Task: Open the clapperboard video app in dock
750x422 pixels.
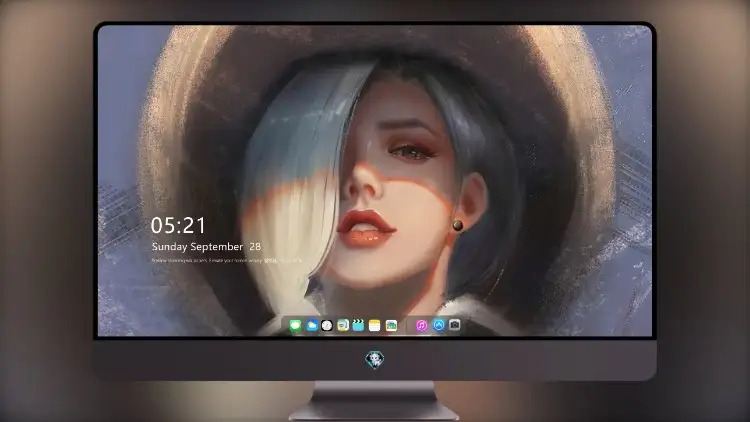Action: (358, 326)
